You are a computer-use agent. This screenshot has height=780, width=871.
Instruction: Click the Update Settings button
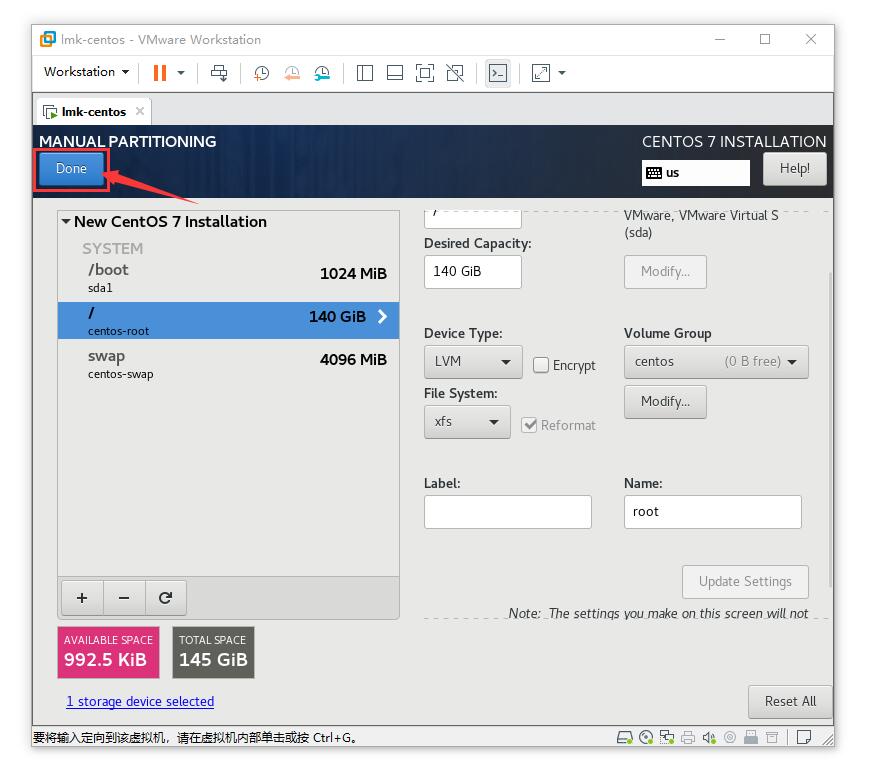[x=745, y=582]
